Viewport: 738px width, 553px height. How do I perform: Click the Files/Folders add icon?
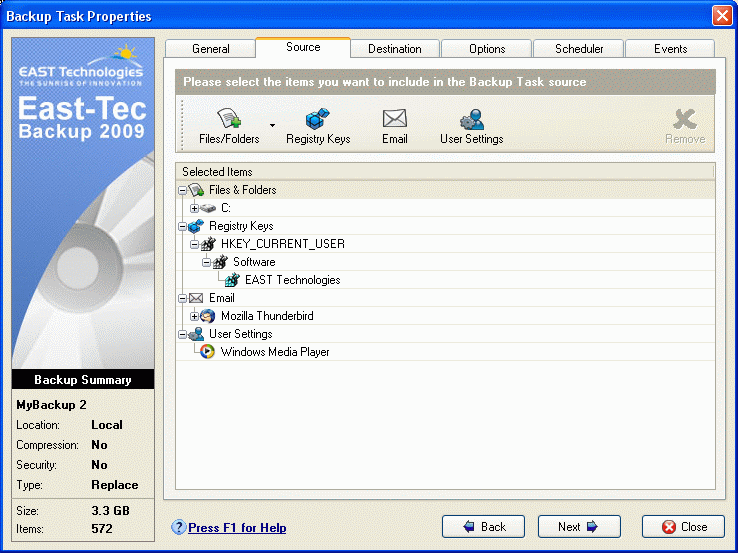click(229, 118)
